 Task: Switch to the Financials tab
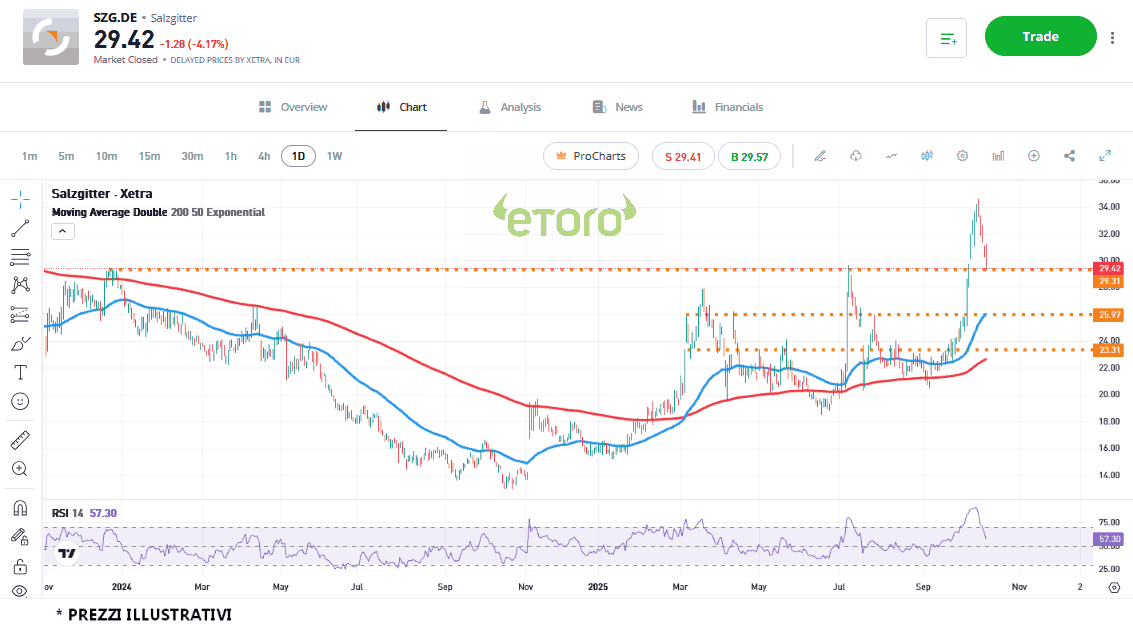click(727, 107)
